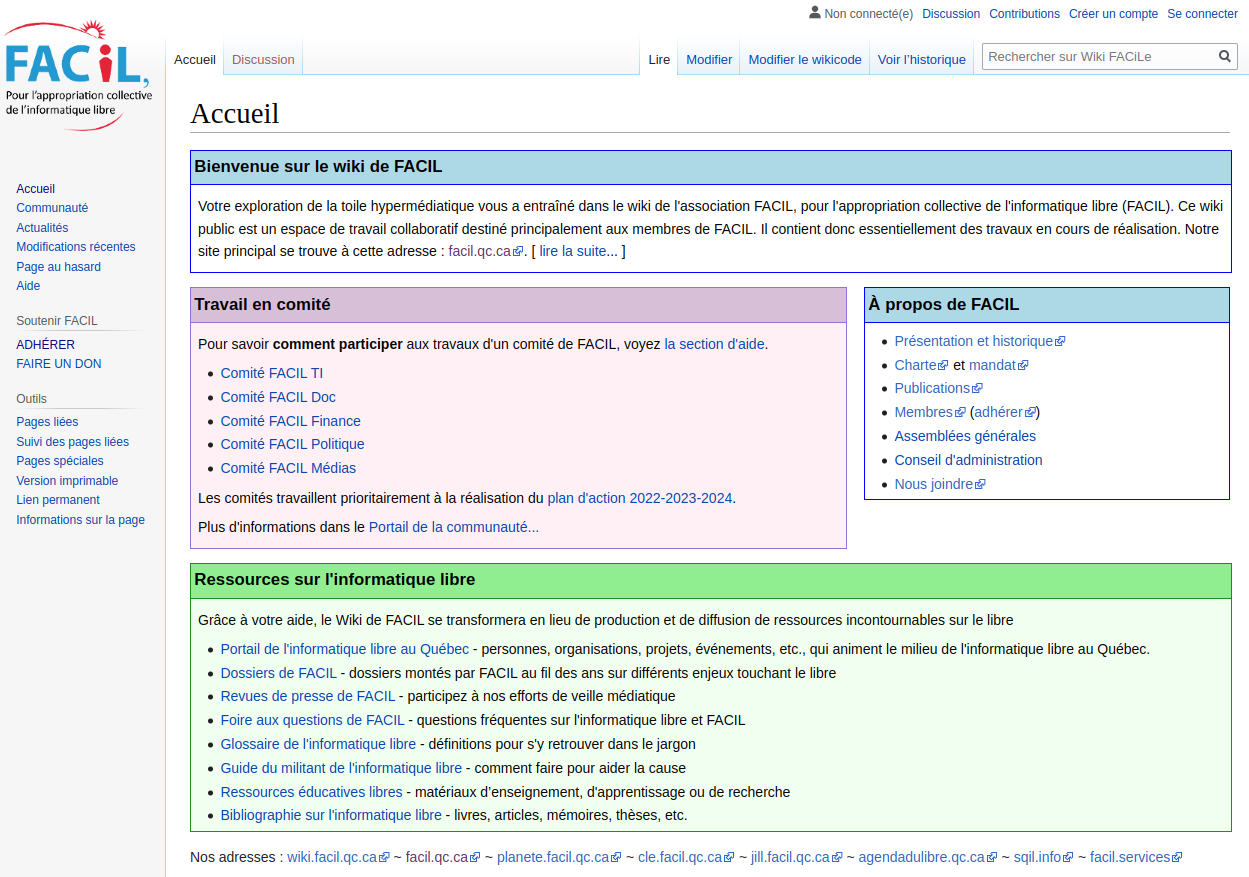Click planete.facil.qc.ca link
1249x877 pixels.
tap(559, 857)
